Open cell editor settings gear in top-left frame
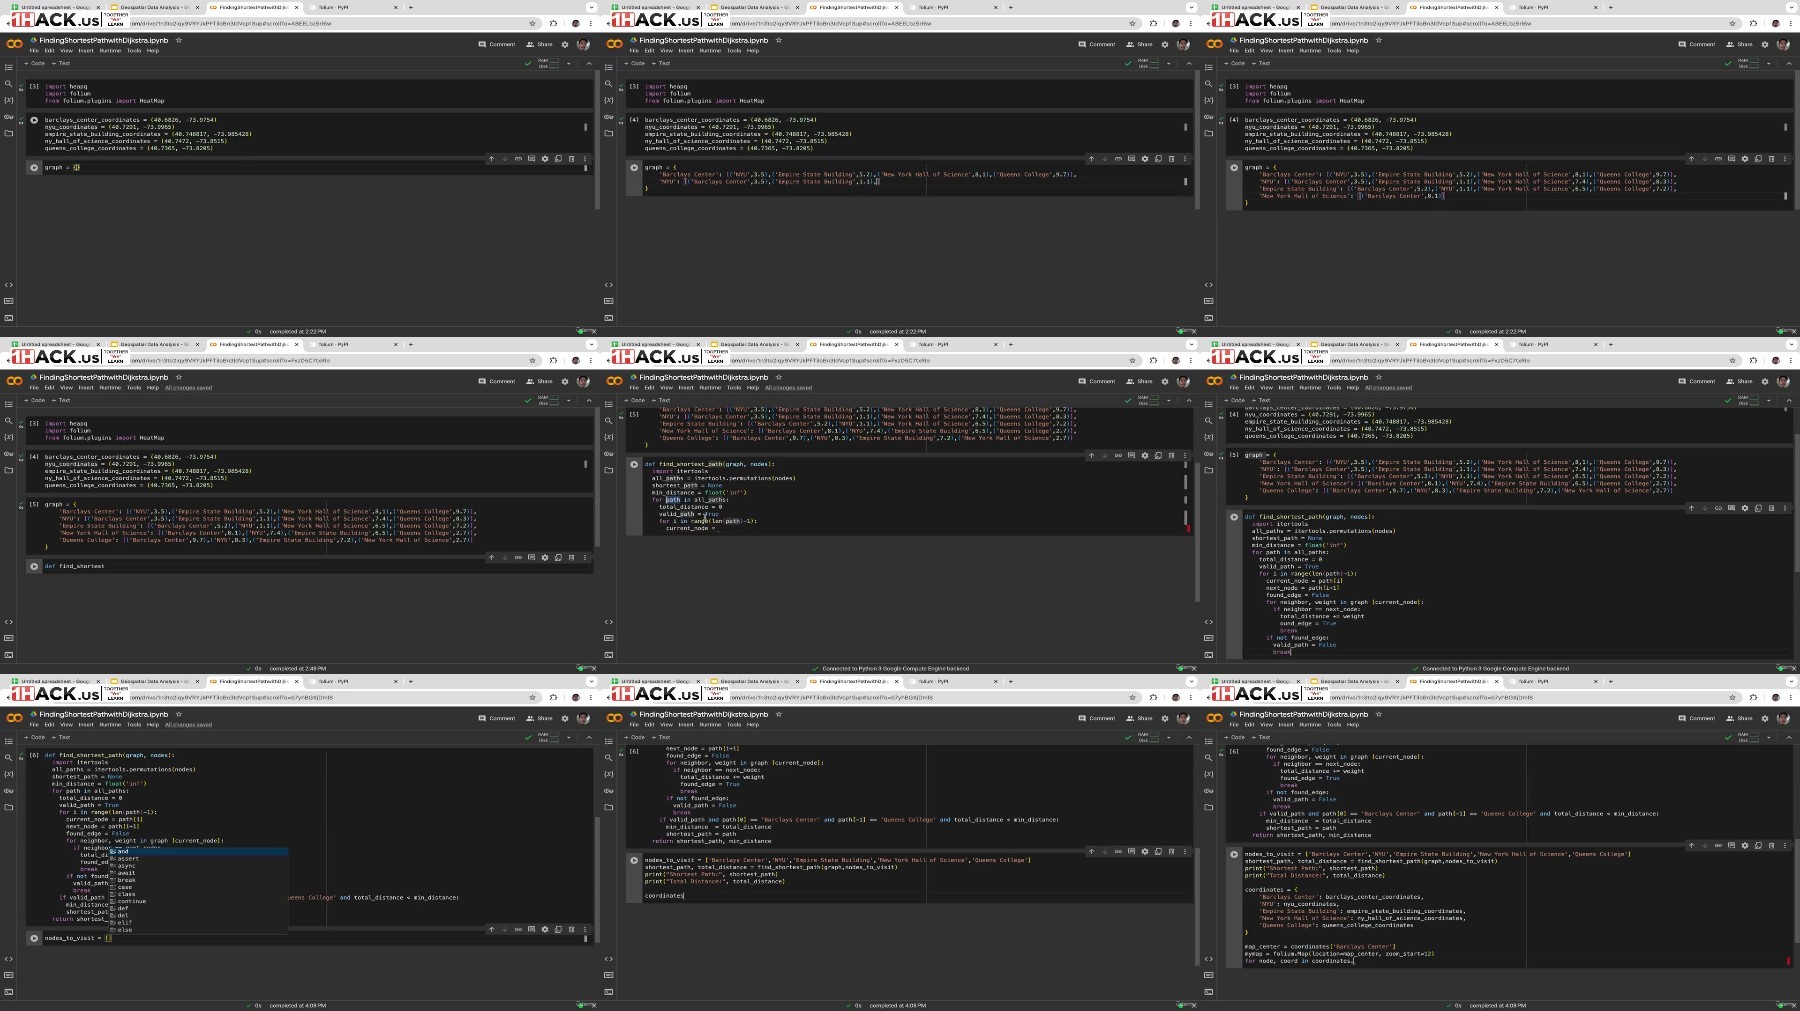 click(545, 158)
